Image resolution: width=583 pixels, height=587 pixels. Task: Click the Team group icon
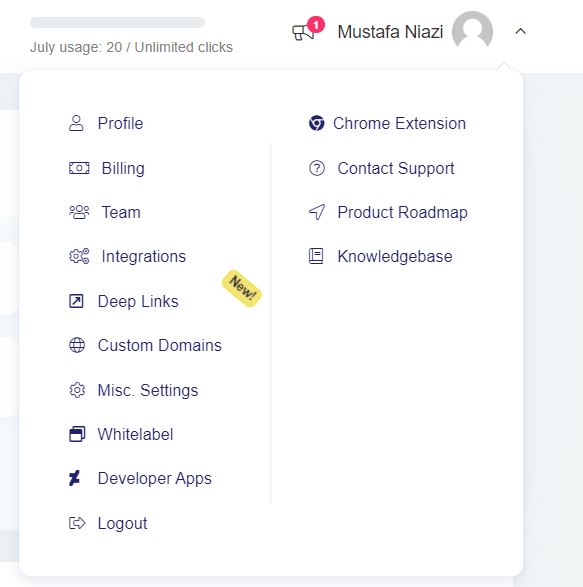pyautogui.click(x=79, y=212)
